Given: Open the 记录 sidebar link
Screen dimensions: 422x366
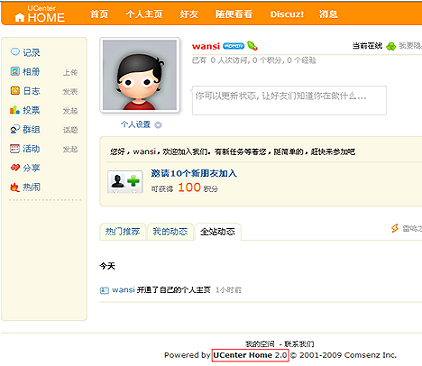Looking at the screenshot, I should coord(31,53).
